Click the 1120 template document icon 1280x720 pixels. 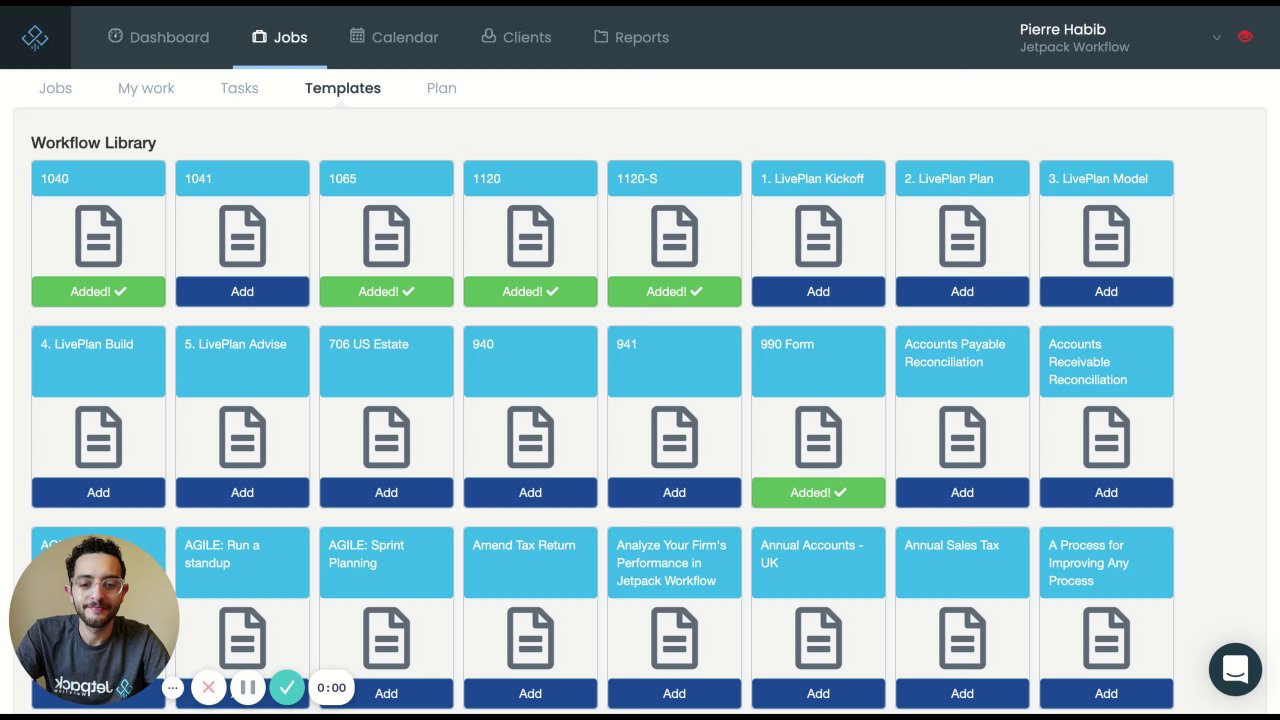tap(530, 236)
